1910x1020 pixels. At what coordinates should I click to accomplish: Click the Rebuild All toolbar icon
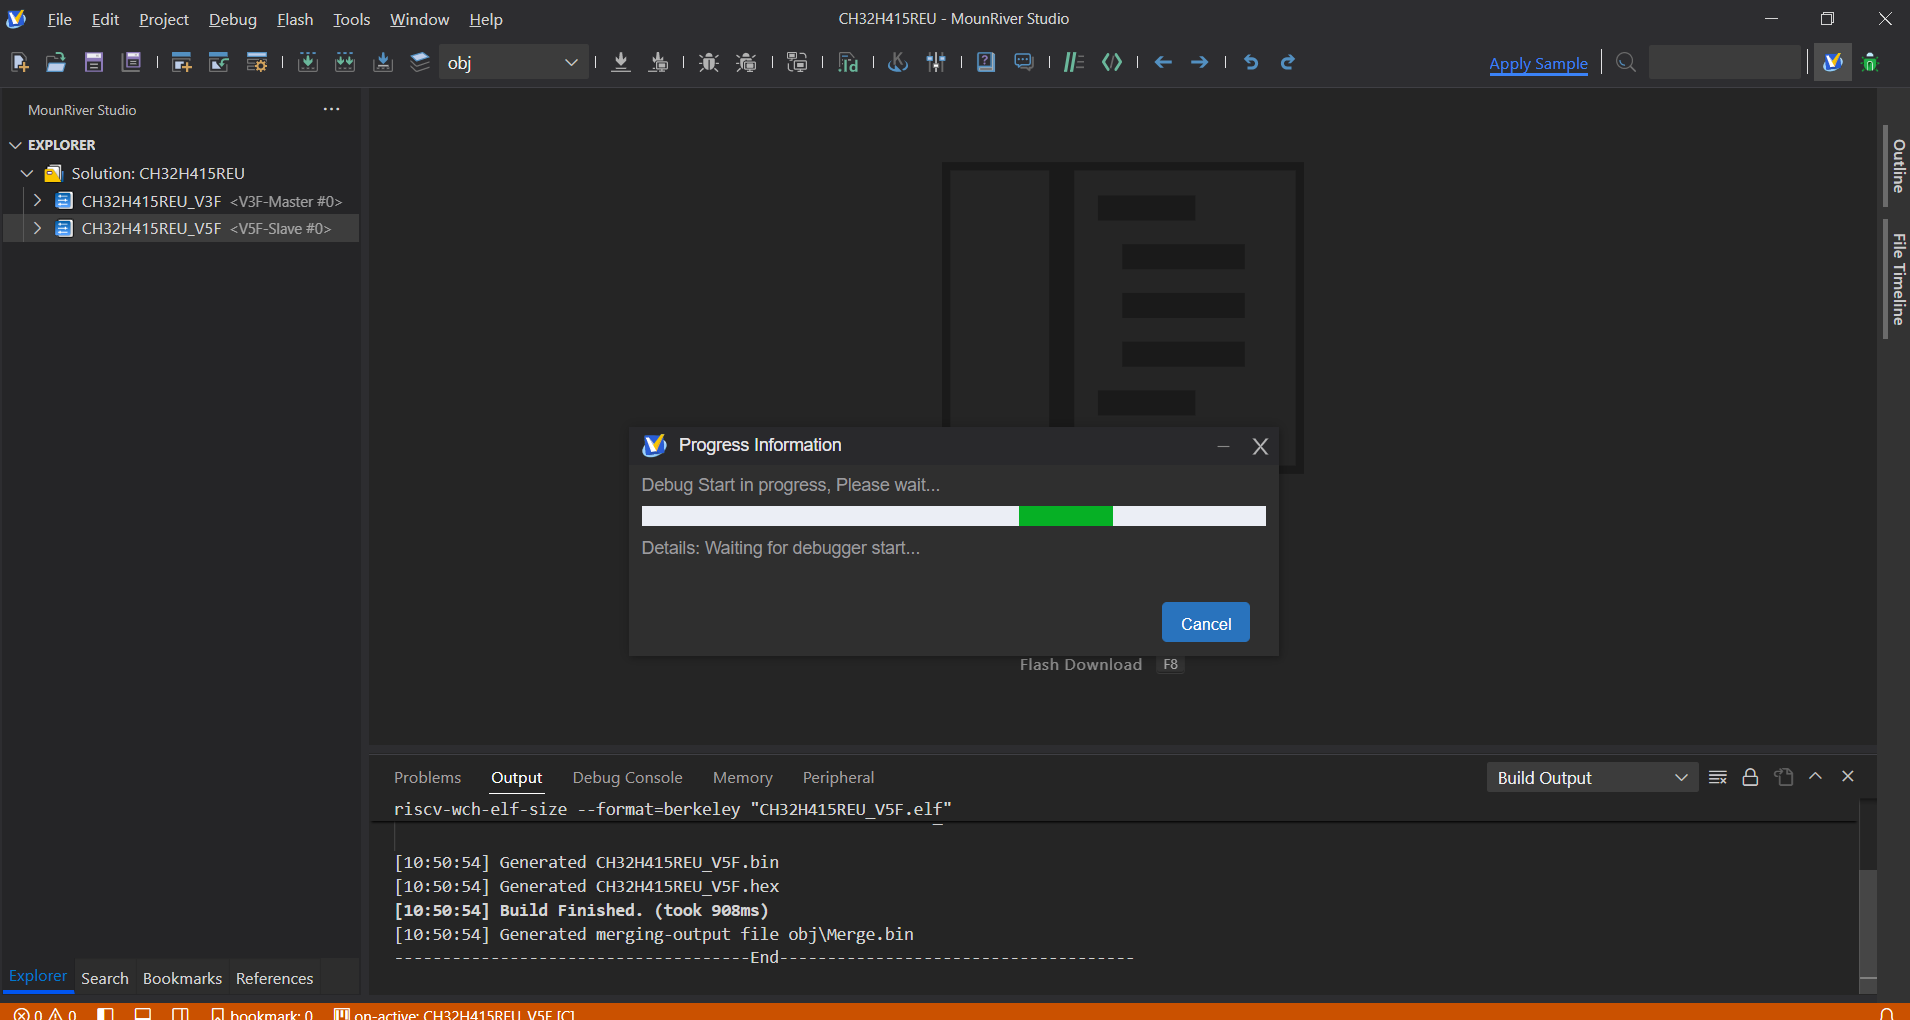(x=345, y=62)
